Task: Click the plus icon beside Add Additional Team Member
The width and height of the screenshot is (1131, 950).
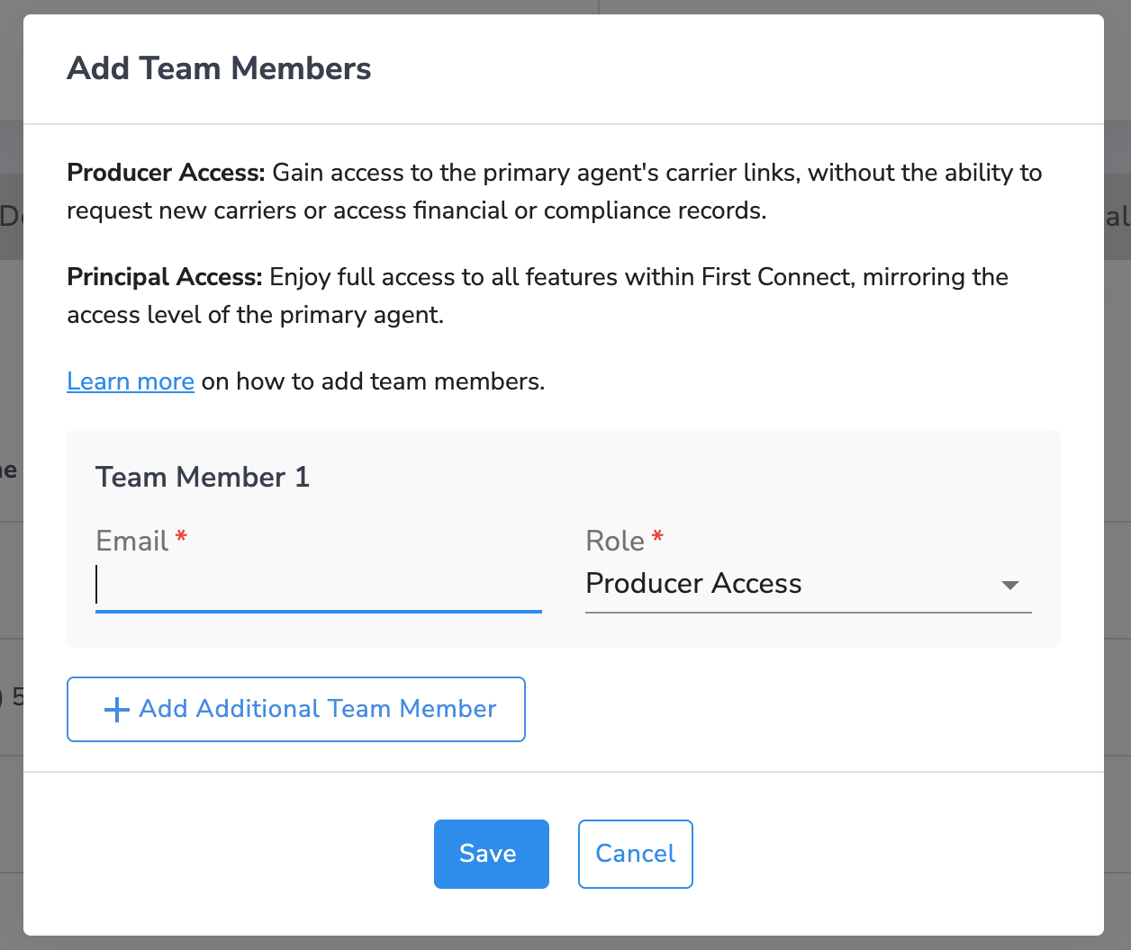Action: click(x=115, y=709)
